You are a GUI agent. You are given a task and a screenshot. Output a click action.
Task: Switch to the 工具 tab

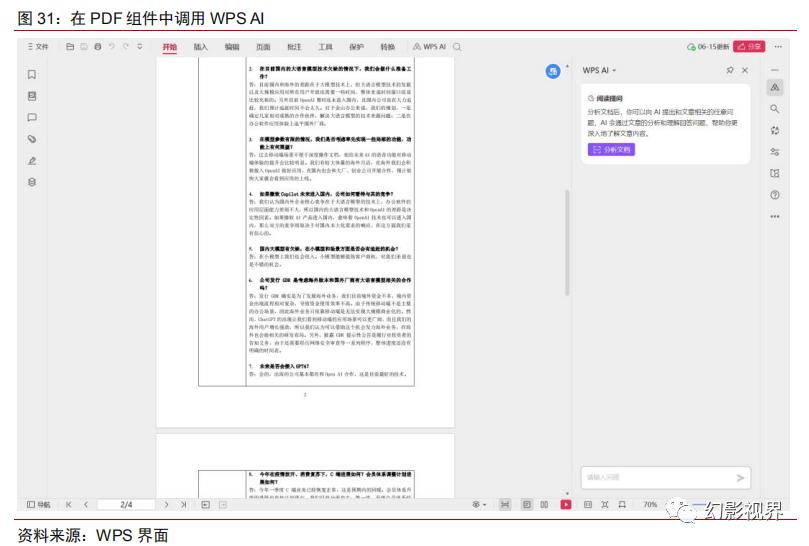coord(325,47)
